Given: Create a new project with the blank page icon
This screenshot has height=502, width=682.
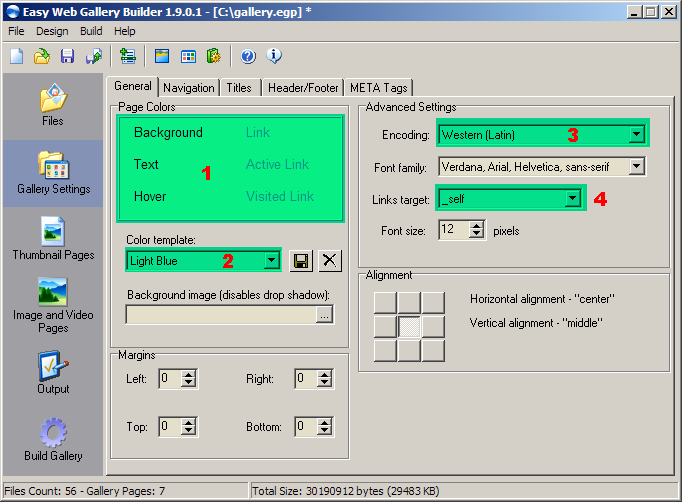Looking at the screenshot, I should click(x=17, y=56).
